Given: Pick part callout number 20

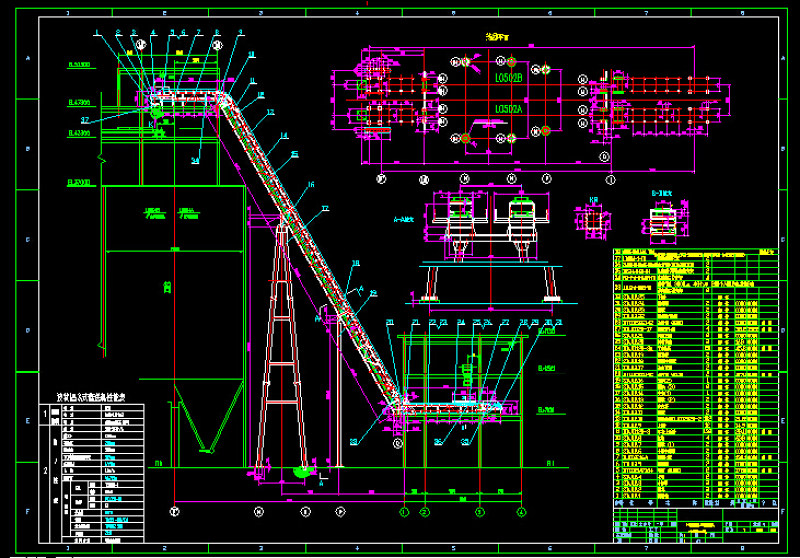Looking at the screenshot, I should (390, 322).
